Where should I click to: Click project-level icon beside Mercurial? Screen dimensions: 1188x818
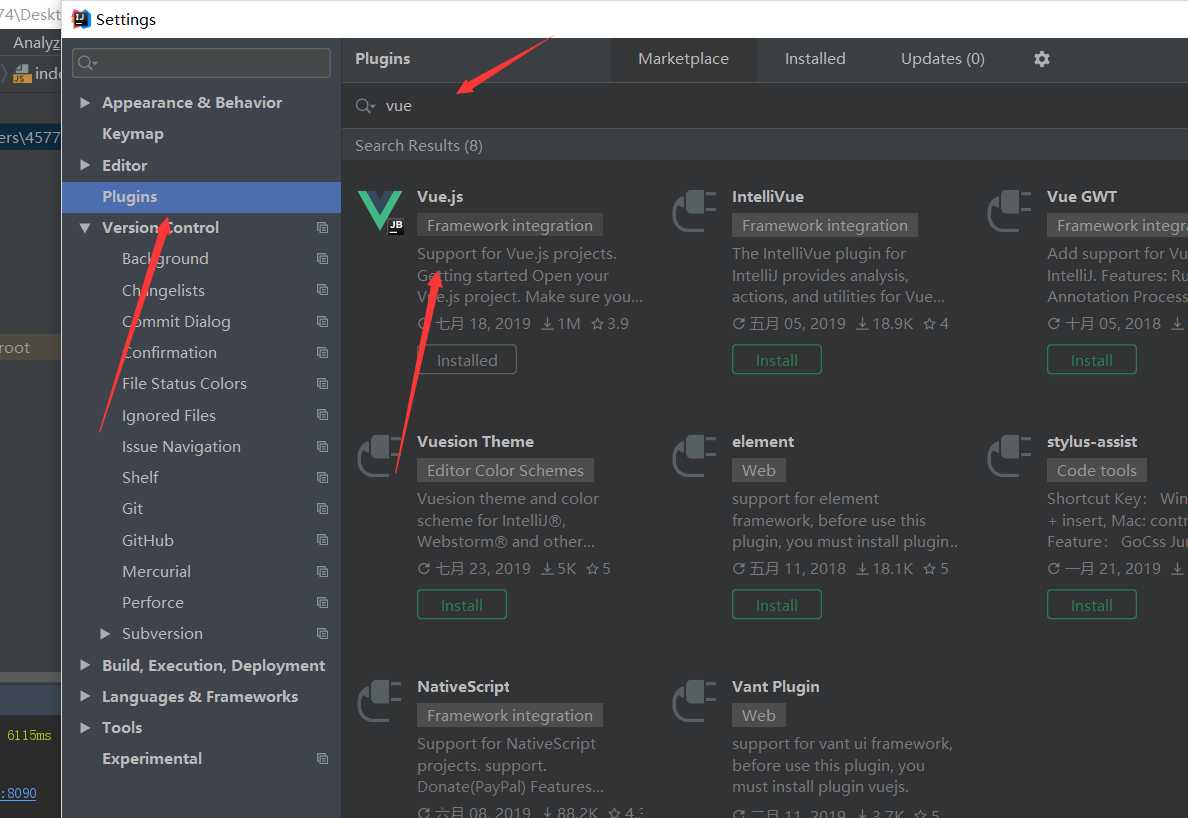click(322, 571)
